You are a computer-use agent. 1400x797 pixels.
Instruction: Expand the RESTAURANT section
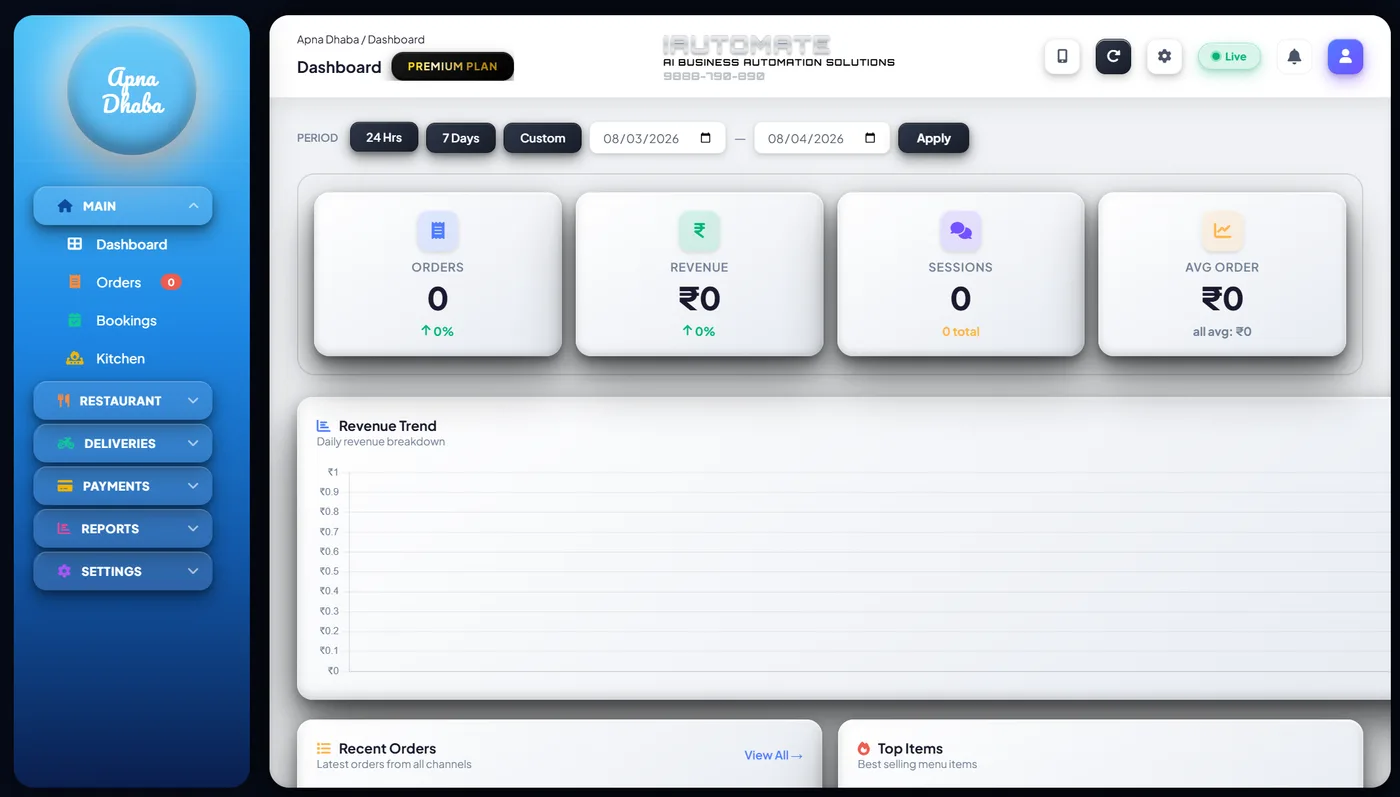click(x=123, y=401)
